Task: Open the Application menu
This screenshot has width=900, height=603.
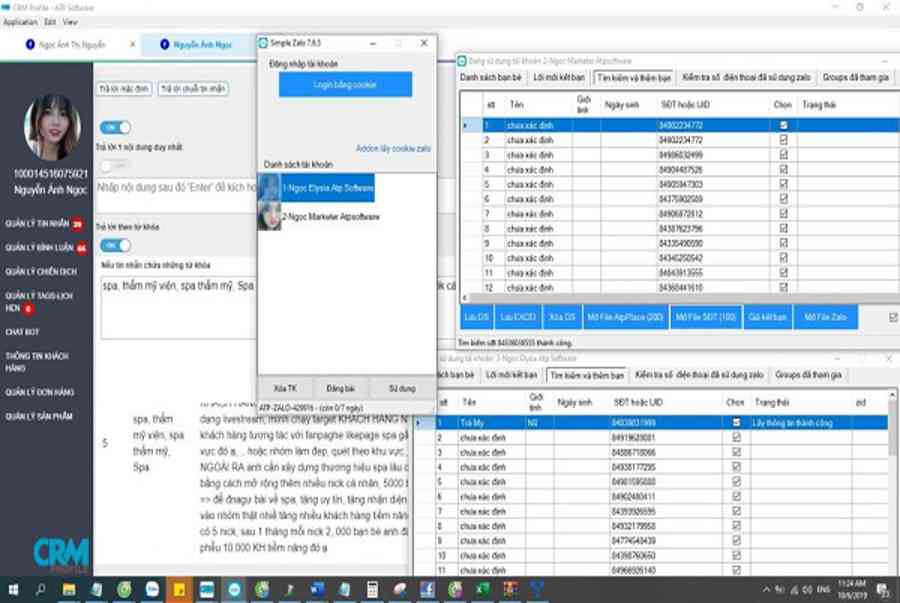Action: pyautogui.click(x=20, y=21)
